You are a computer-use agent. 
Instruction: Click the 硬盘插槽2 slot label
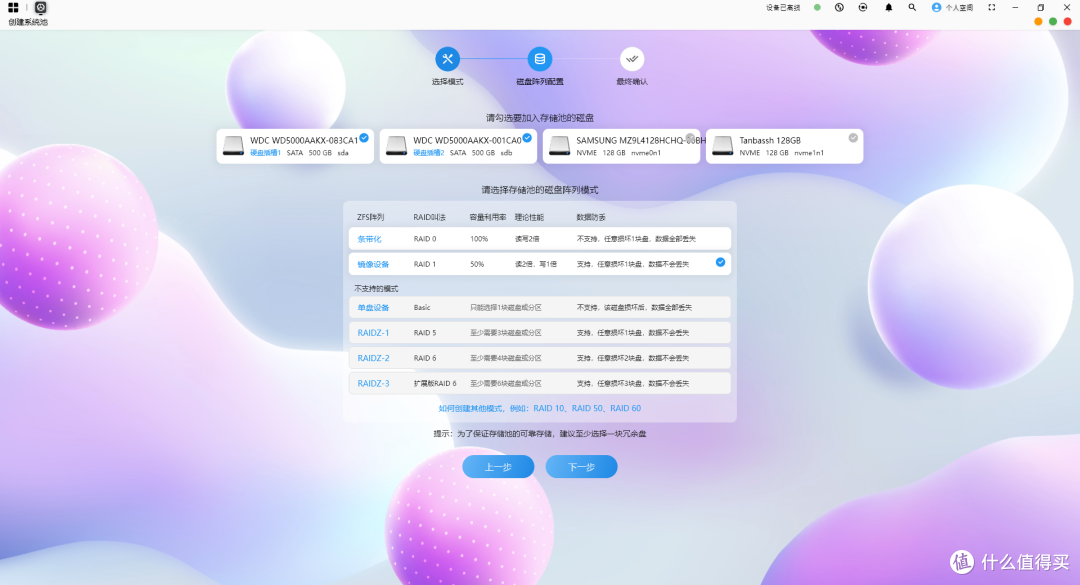tap(428, 153)
